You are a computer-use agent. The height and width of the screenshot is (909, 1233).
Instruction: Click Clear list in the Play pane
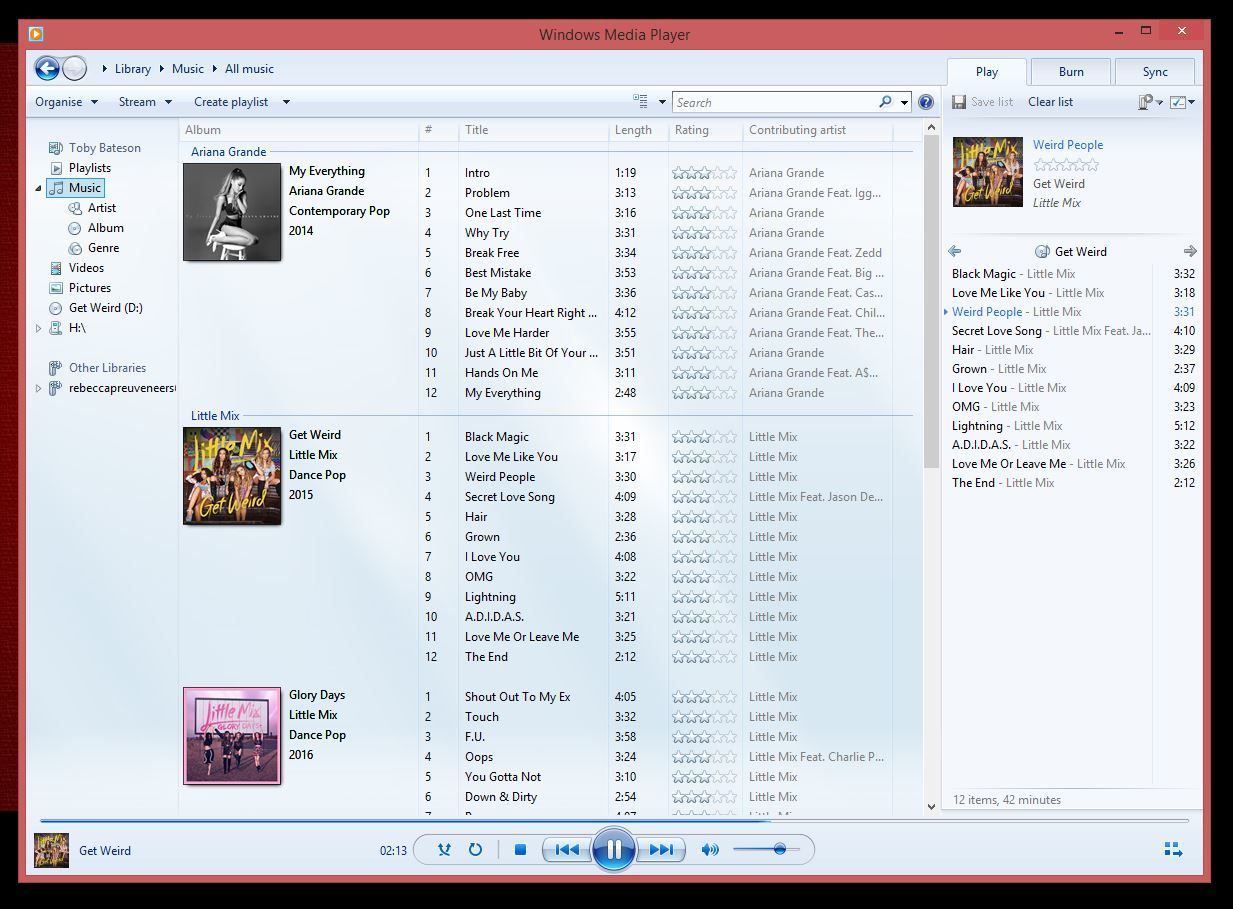click(x=1050, y=101)
